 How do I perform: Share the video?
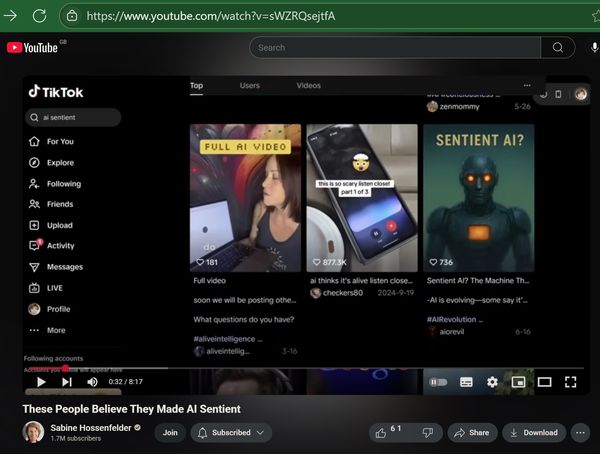tap(472, 433)
